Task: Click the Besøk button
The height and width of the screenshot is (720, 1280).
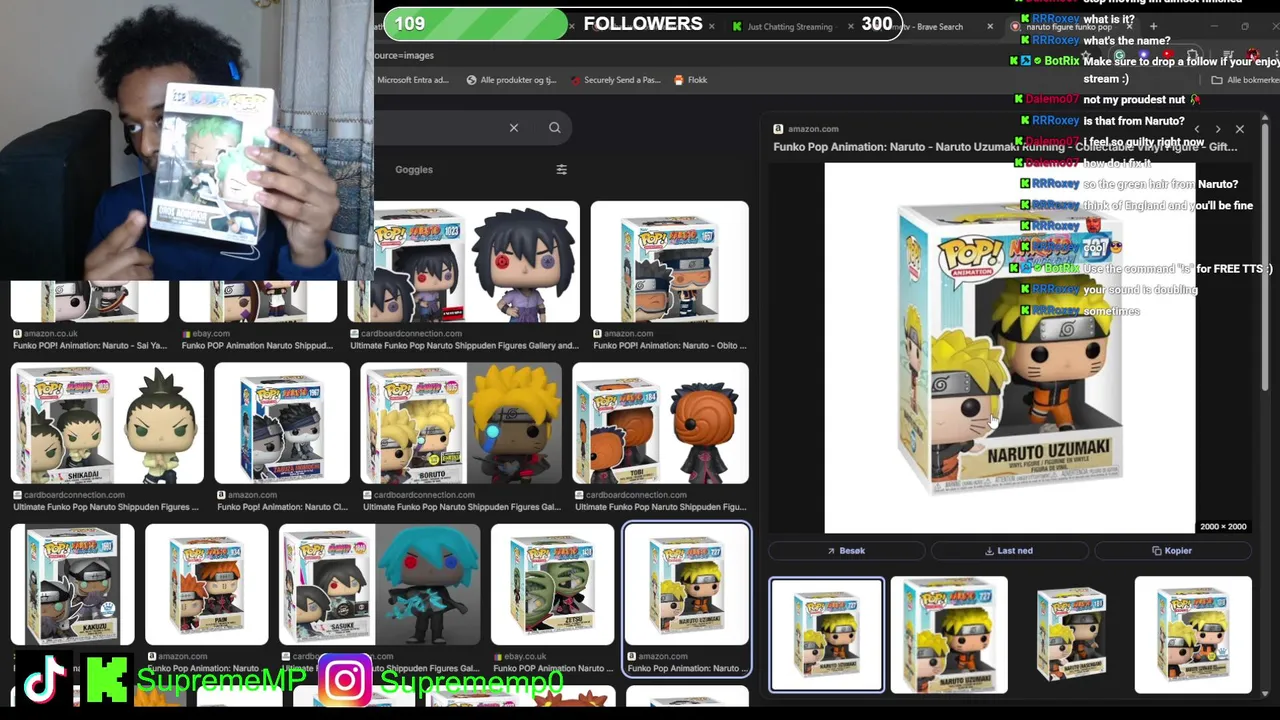Action: [x=846, y=551]
